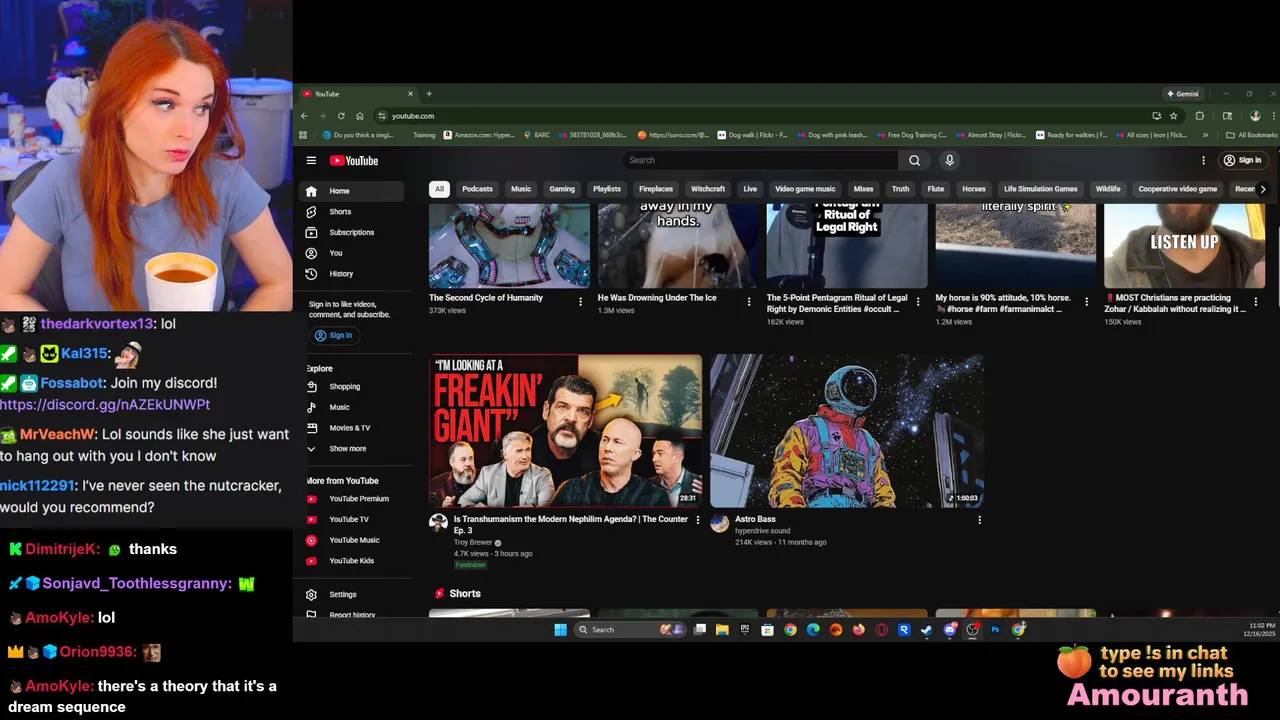Click the browser Back arrow
The width and height of the screenshot is (1280, 720).
(304, 116)
